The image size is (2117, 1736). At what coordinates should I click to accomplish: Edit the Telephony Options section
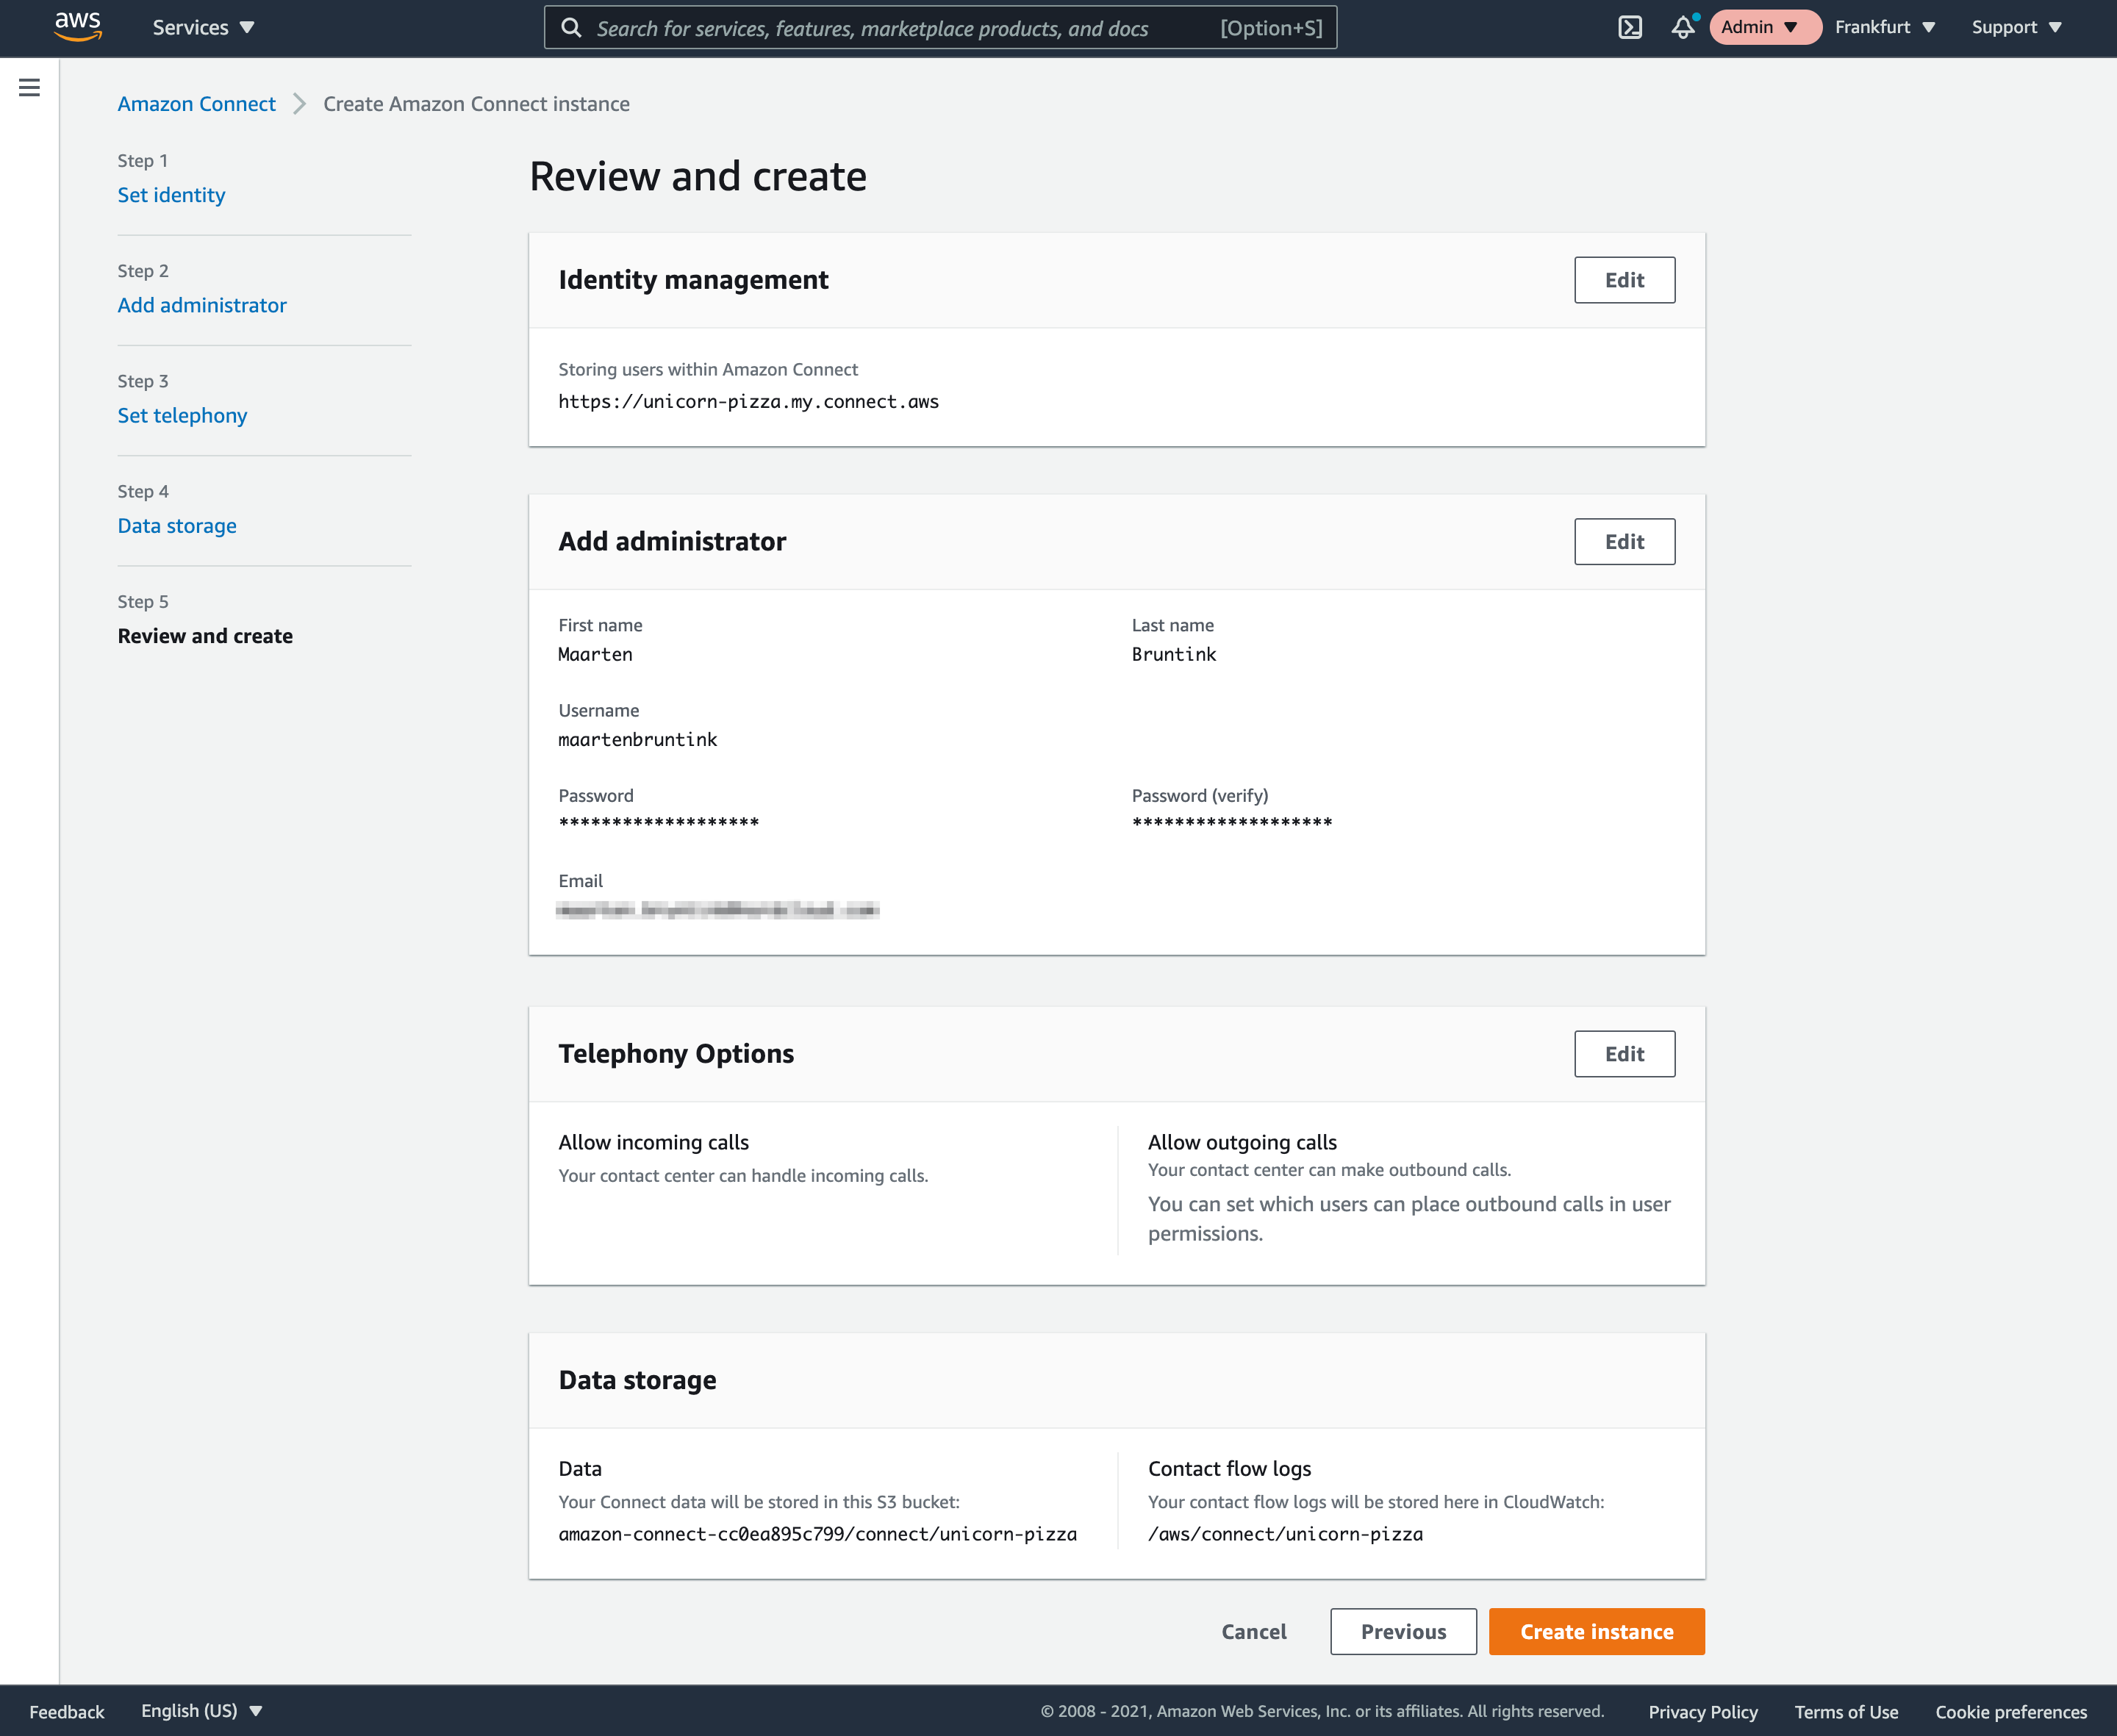[1624, 1054]
